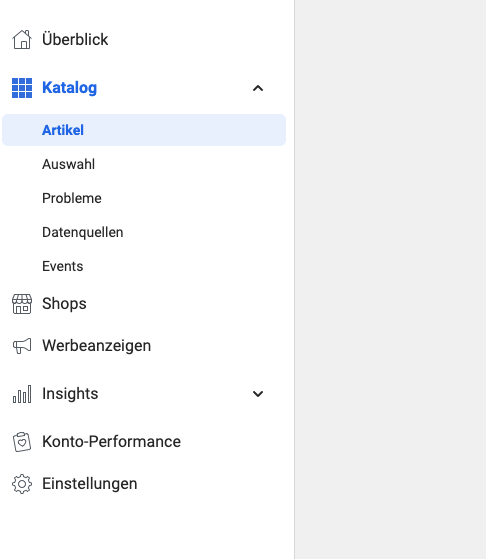Select Events under Katalog
Viewport: 486px width, 559px height.
click(62, 266)
